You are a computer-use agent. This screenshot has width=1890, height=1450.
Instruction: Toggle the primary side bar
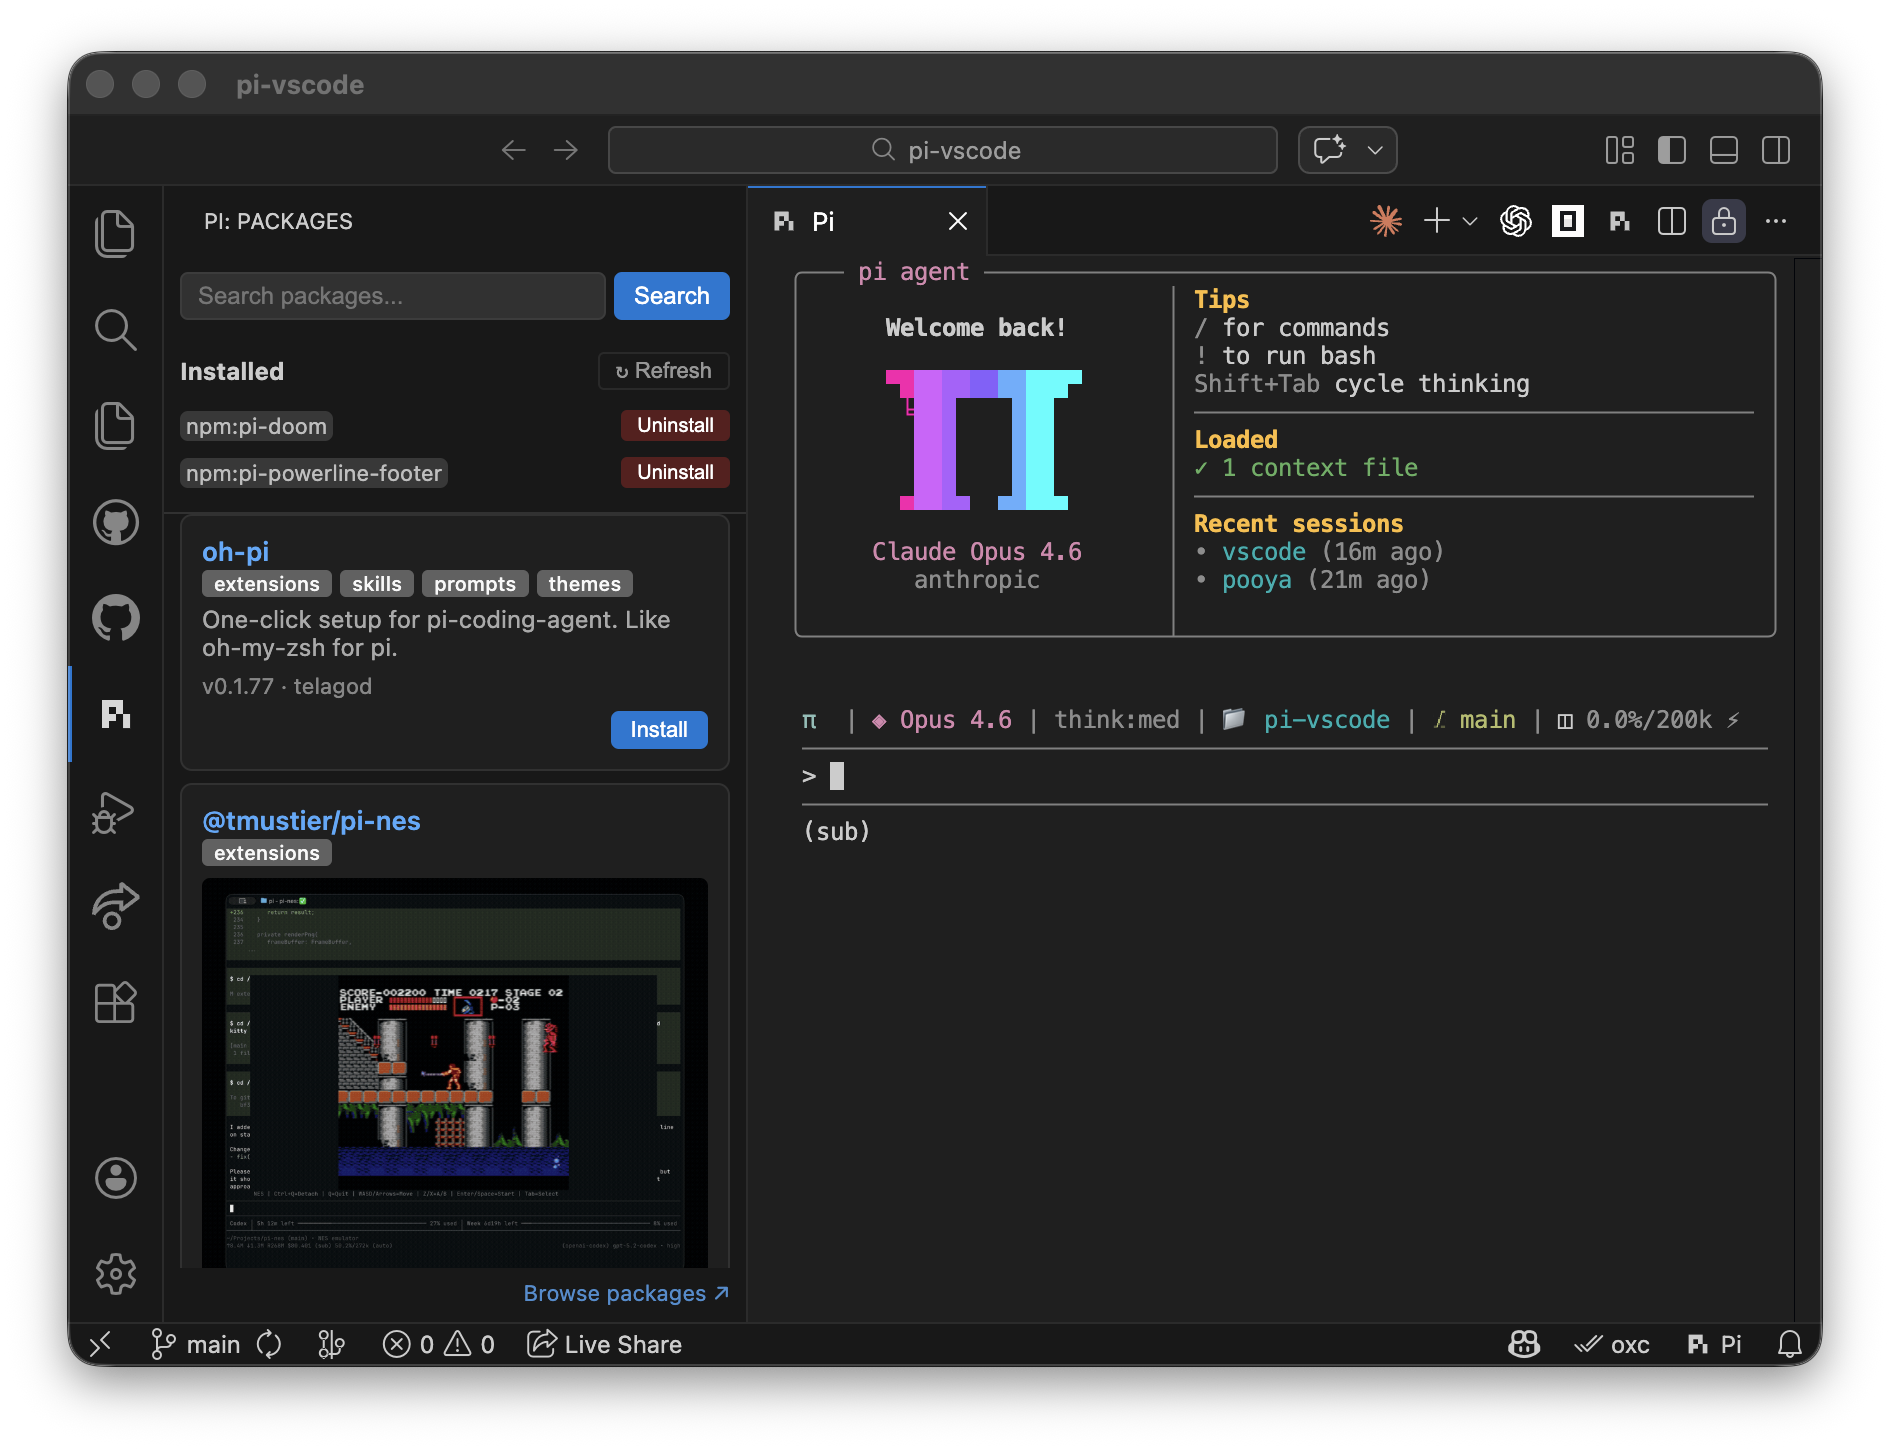pos(1672,150)
